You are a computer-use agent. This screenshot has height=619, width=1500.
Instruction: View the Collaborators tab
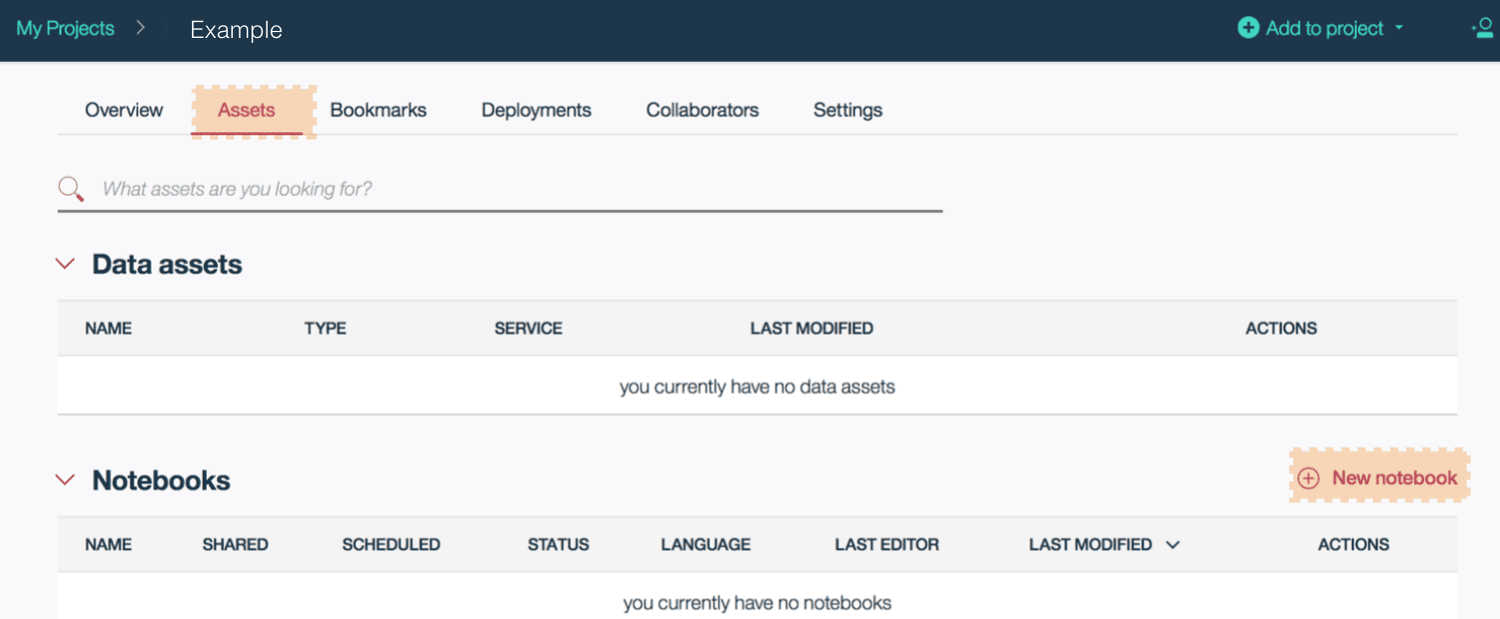(x=702, y=110)
